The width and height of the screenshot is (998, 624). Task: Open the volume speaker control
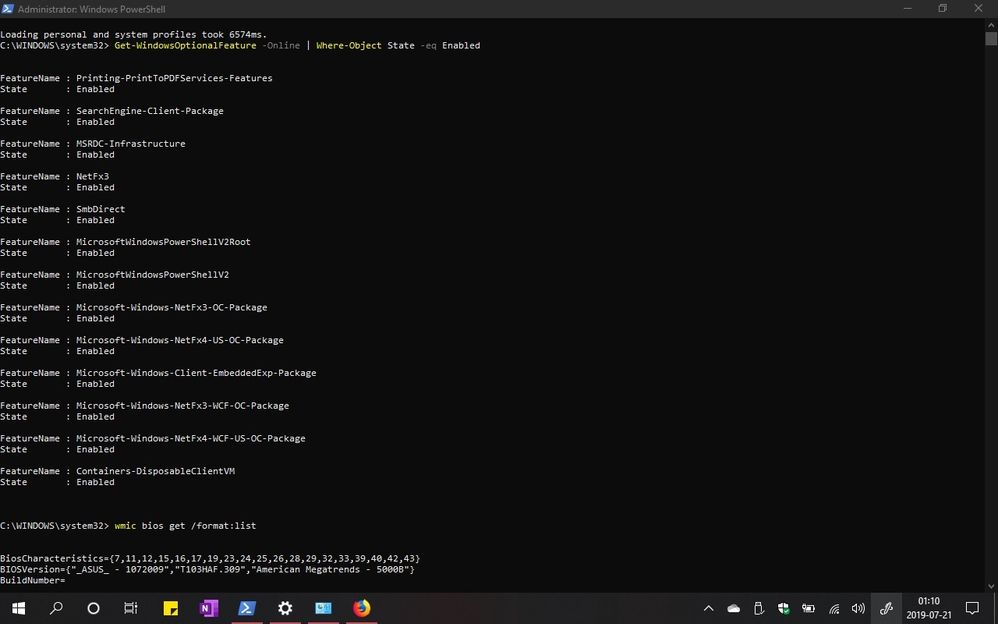point(859,609)
